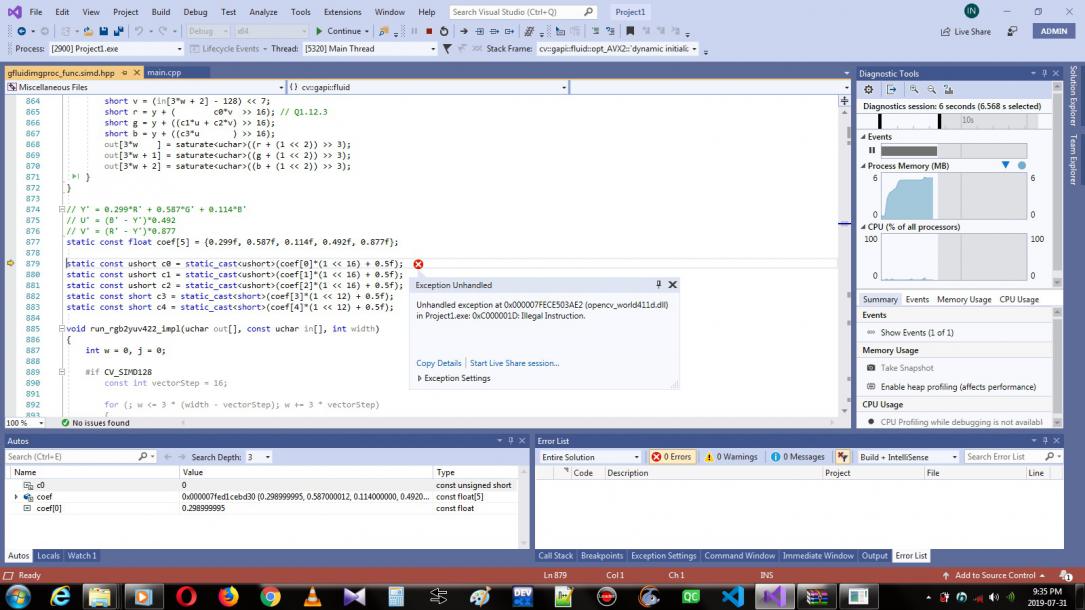Click the Copy Details link

coord(439,363)
